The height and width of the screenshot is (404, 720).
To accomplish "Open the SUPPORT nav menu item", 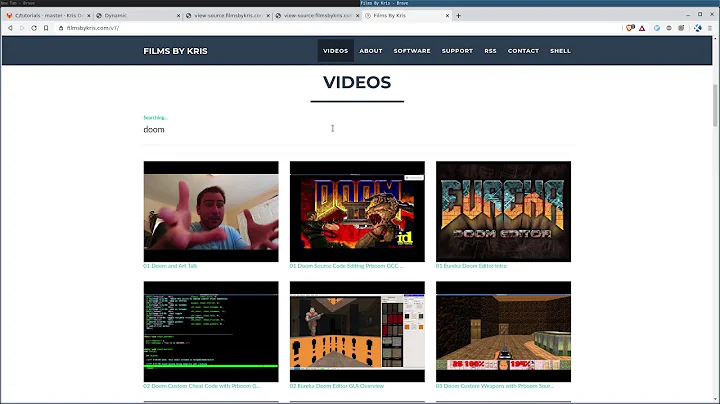I will click(x=457, y=51).
